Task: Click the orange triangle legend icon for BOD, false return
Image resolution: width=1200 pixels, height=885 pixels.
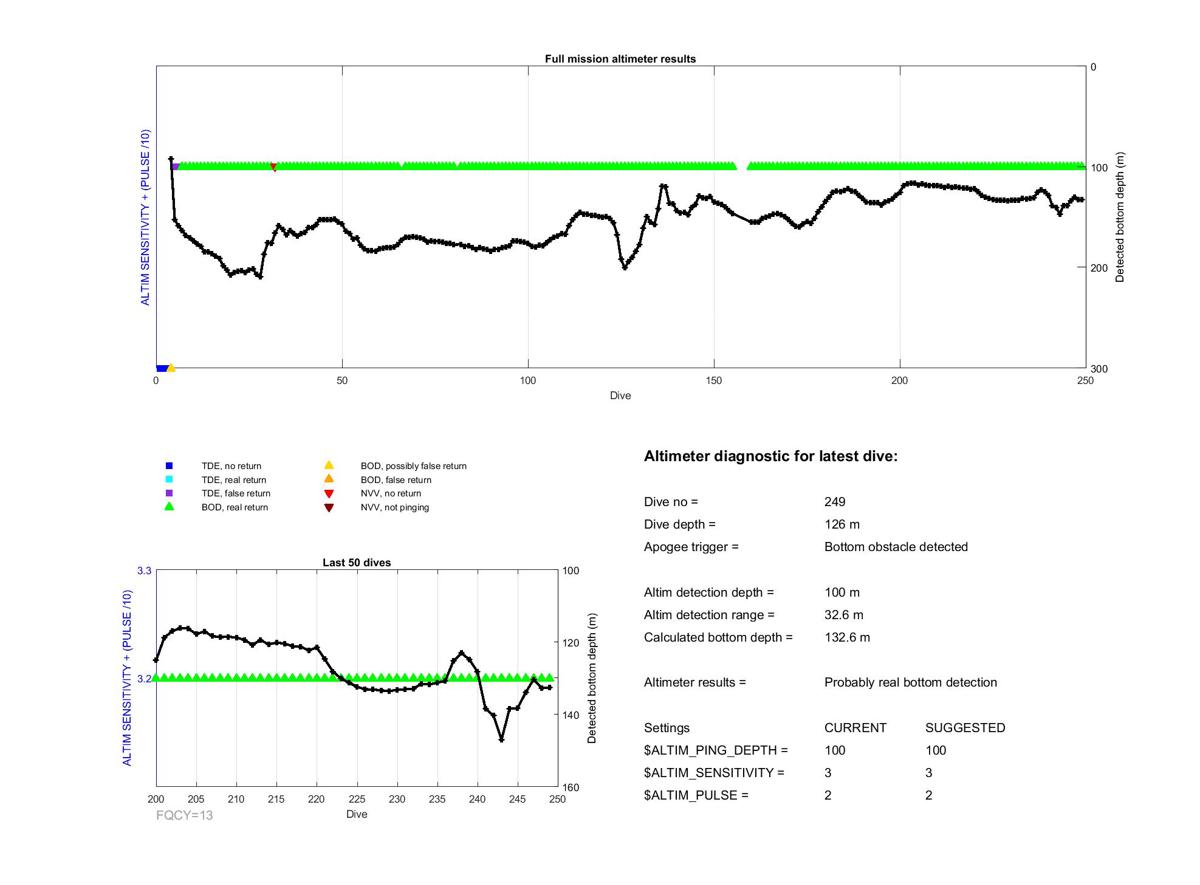Action: point(328,480)
